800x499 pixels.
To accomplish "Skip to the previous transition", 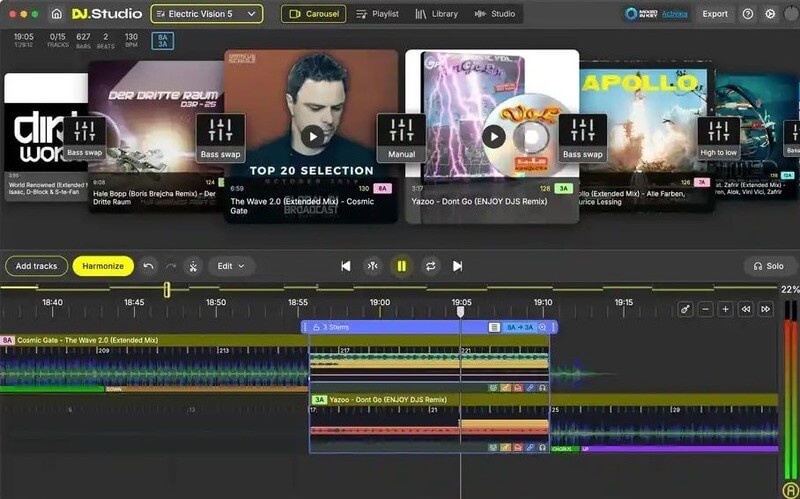I will click(x=346, y=266).
